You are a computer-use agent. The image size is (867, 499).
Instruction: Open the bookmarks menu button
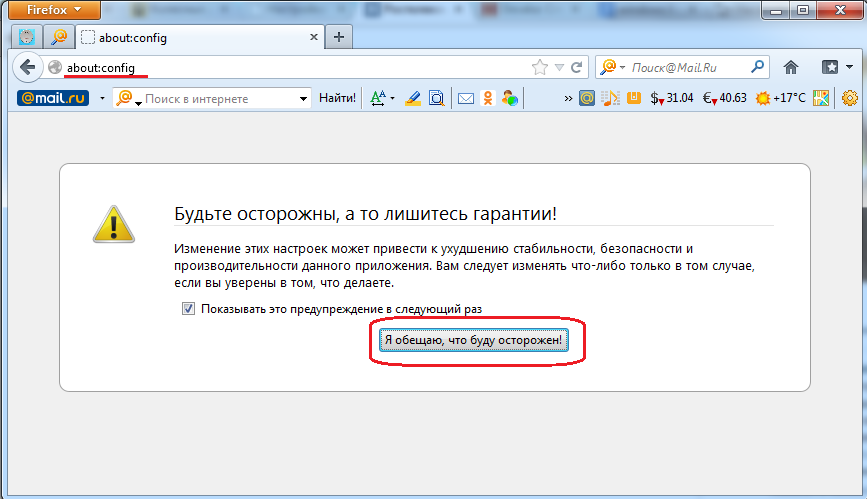[830, 67]
